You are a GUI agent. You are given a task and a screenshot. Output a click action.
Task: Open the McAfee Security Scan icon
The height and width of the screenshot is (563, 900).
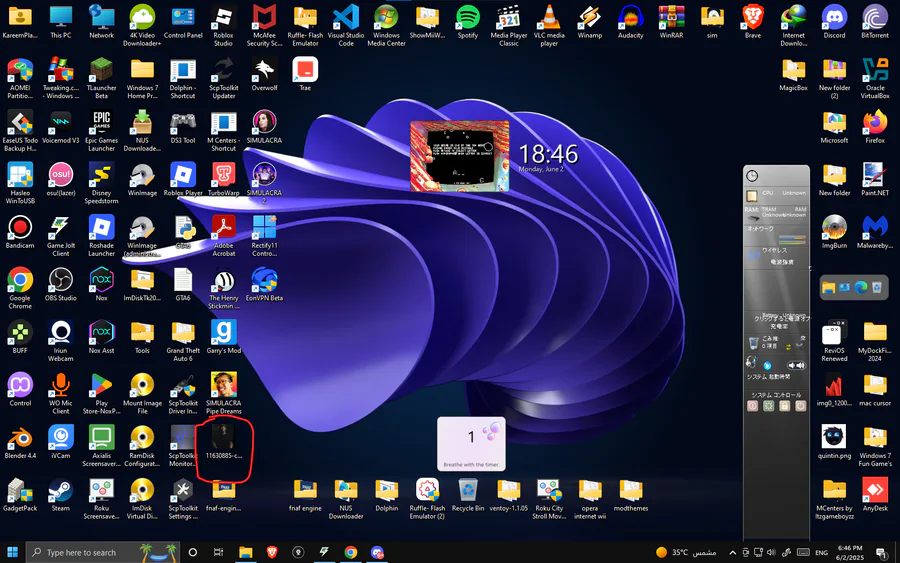tap(264, 25)
